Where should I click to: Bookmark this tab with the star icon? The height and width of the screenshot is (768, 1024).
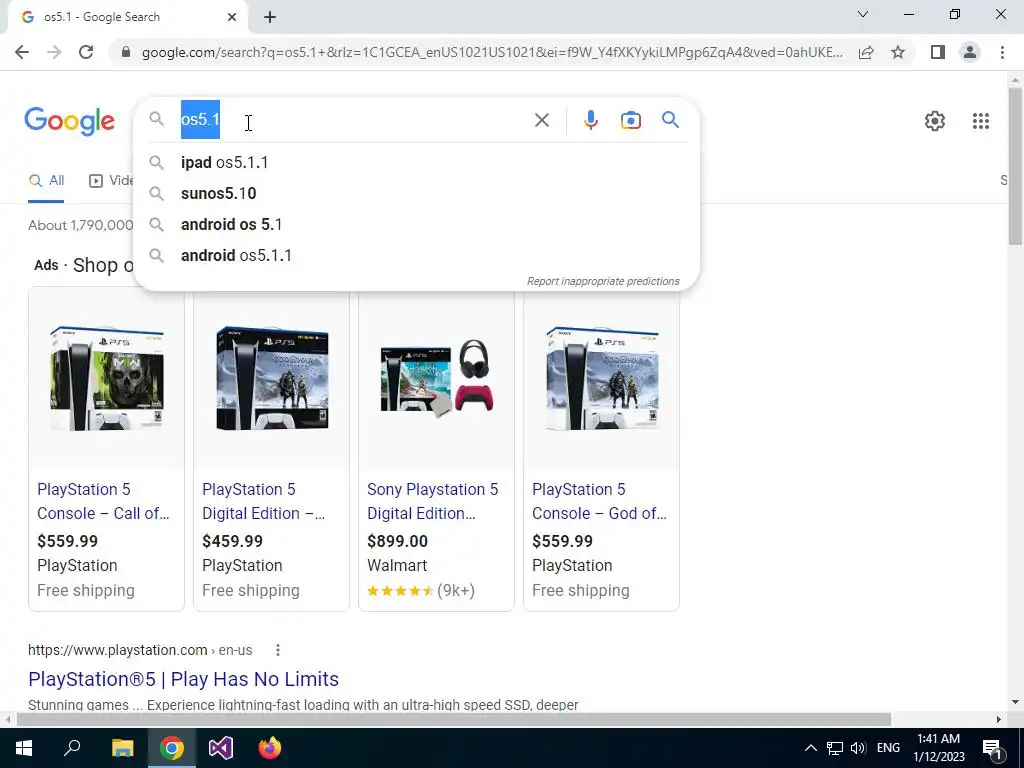(899, 52)
